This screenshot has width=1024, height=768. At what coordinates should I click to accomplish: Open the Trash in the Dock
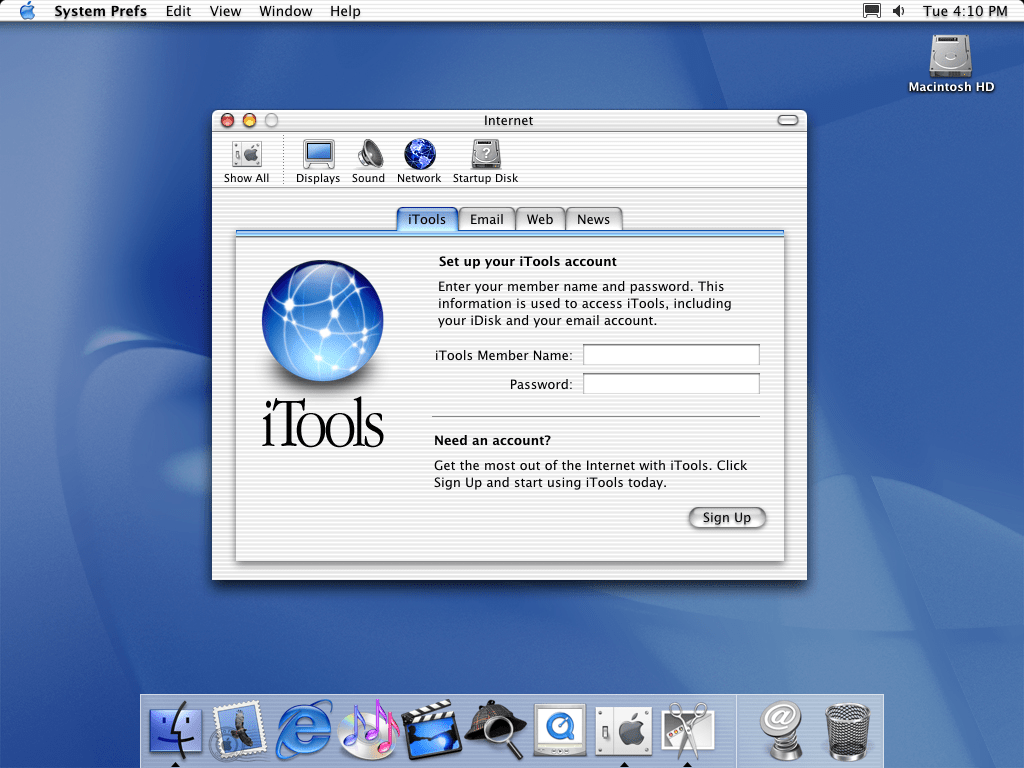pos(847,731)
